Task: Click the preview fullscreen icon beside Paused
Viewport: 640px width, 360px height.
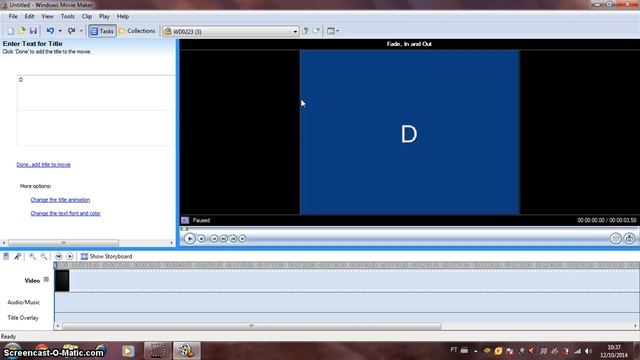Action: (185, 220)
